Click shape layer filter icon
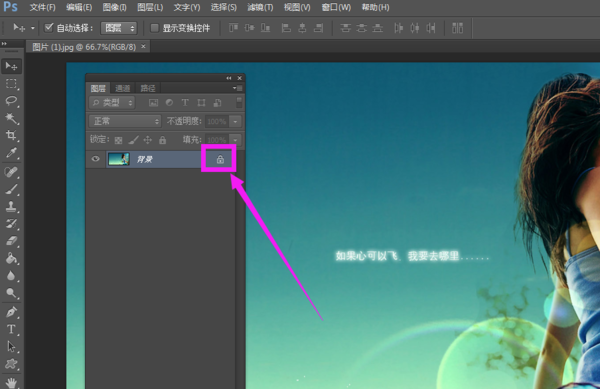Viewport: 600px width, 389px height. [x=201, y=103]
